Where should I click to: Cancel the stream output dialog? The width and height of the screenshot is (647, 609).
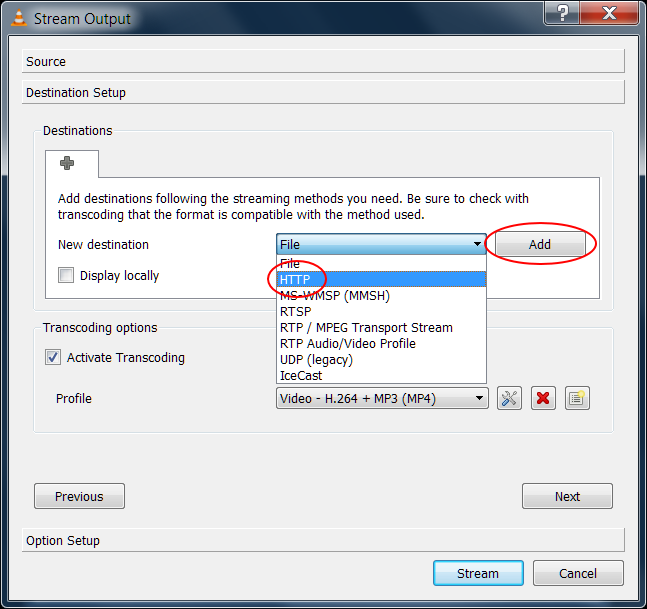[x=578, y=573]
